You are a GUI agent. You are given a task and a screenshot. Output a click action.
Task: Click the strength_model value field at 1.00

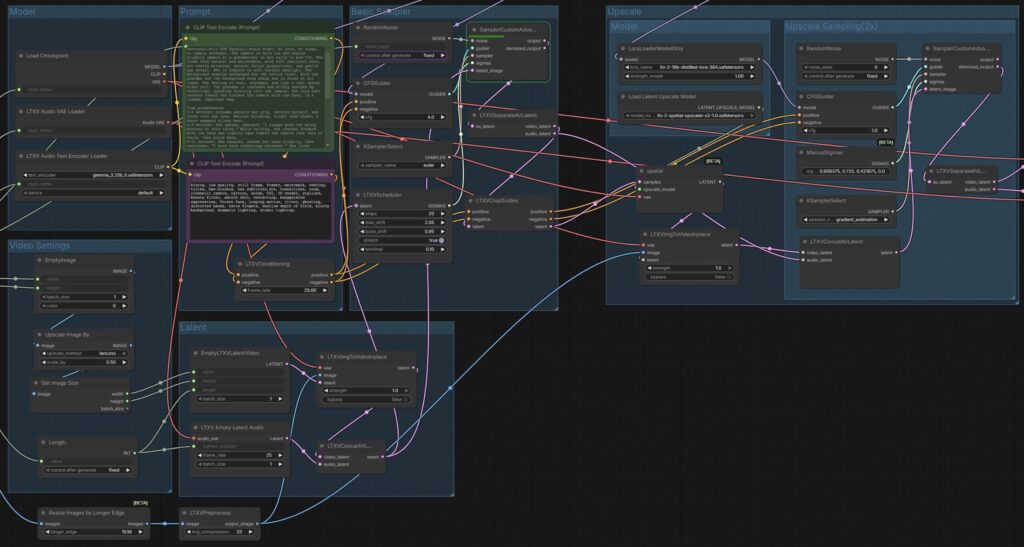tap(690, 76)
